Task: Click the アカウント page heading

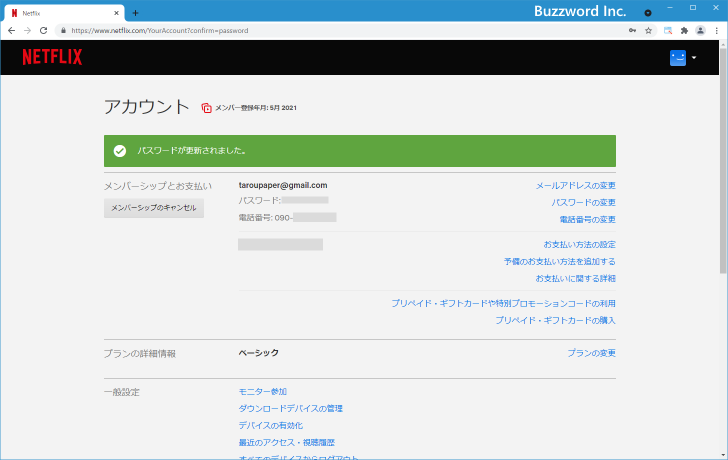Action: coord(147,107)
